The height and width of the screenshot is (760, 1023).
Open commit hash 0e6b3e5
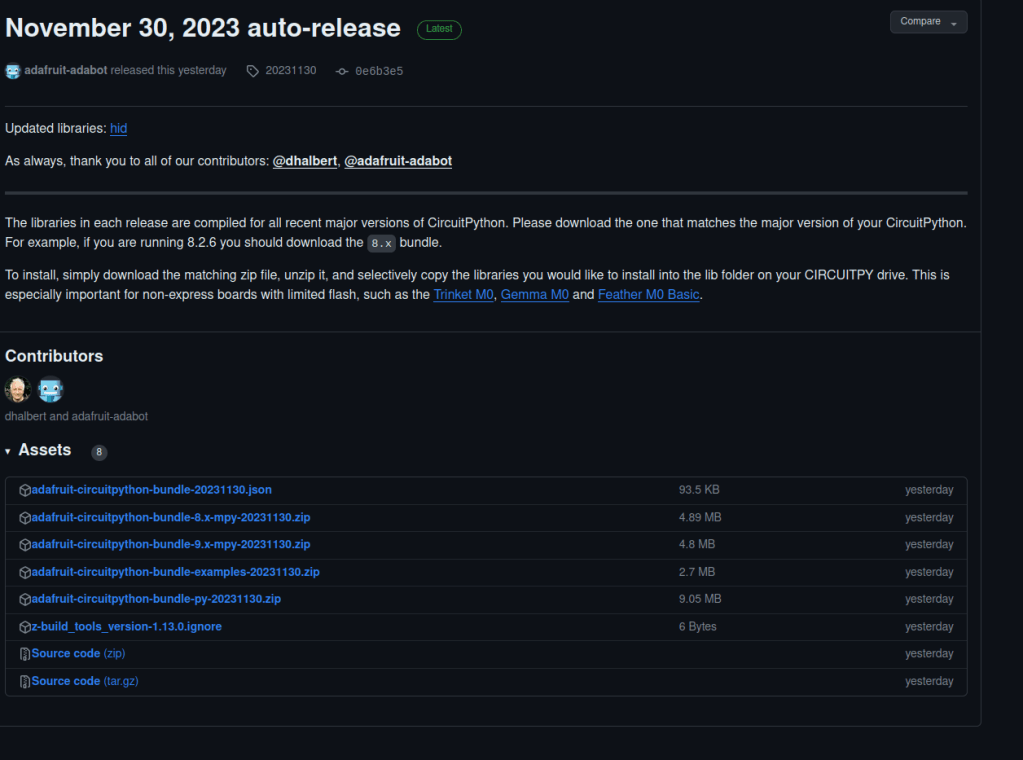tap(379, 71)
